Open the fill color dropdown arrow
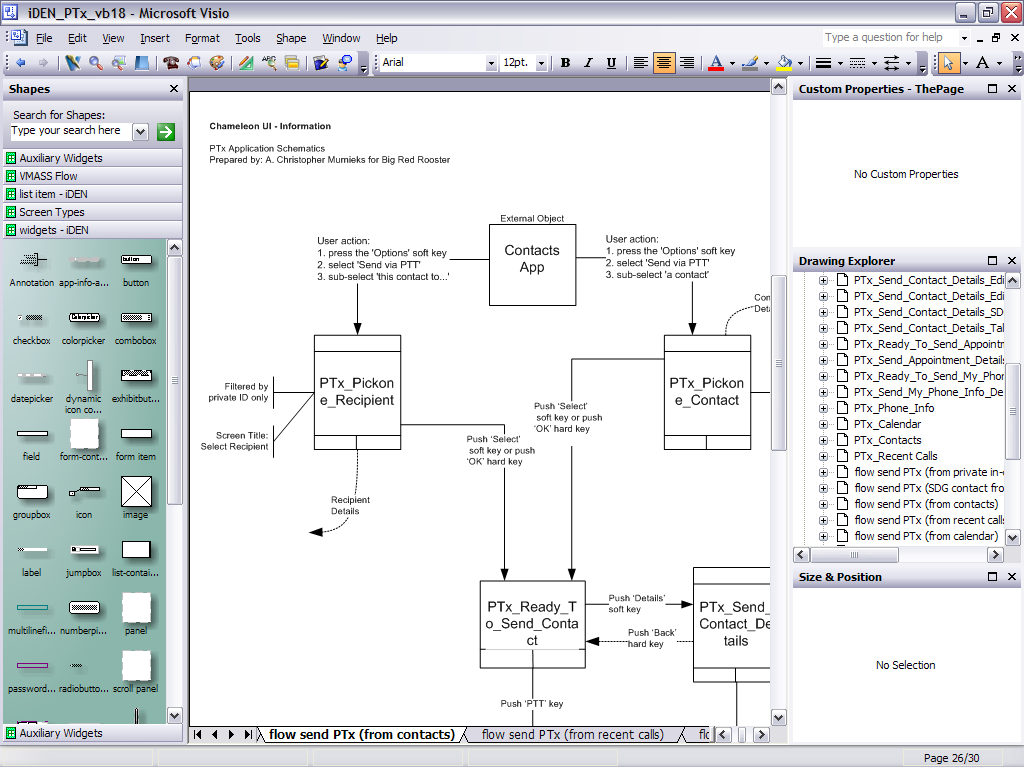 point(801,63)
